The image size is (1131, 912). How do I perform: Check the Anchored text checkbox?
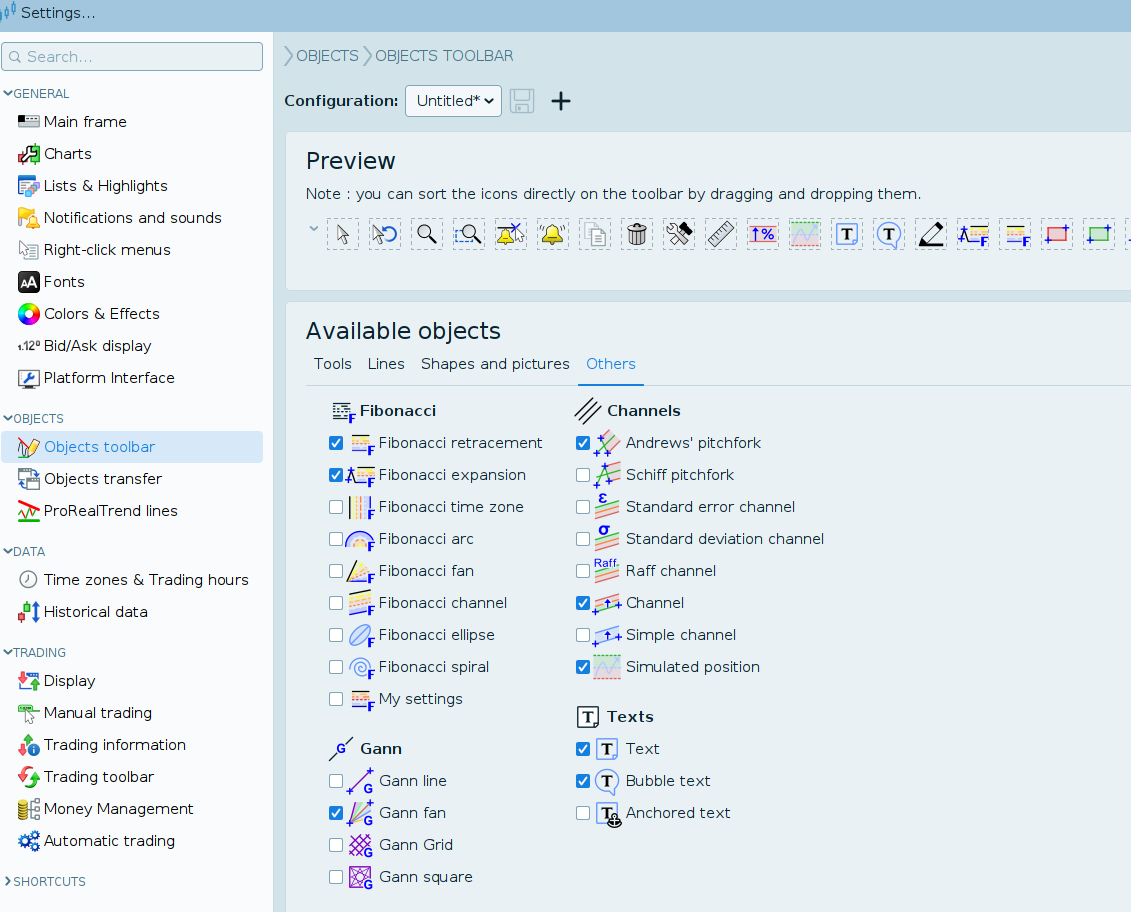(583, 813)
